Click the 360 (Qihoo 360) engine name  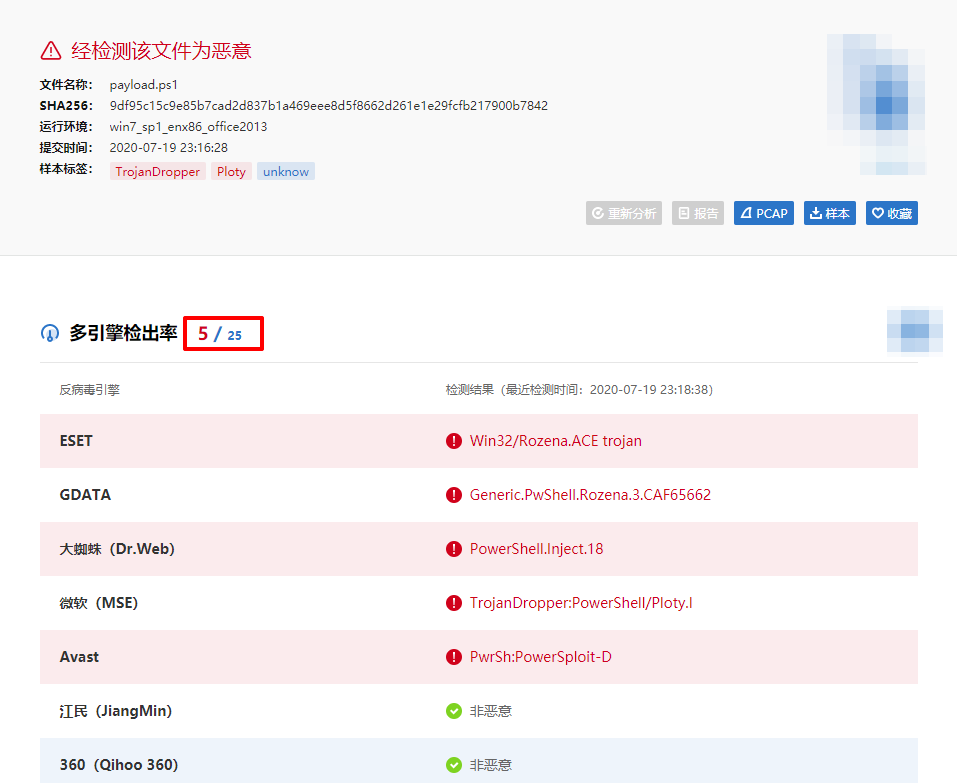tap(119, 765)
